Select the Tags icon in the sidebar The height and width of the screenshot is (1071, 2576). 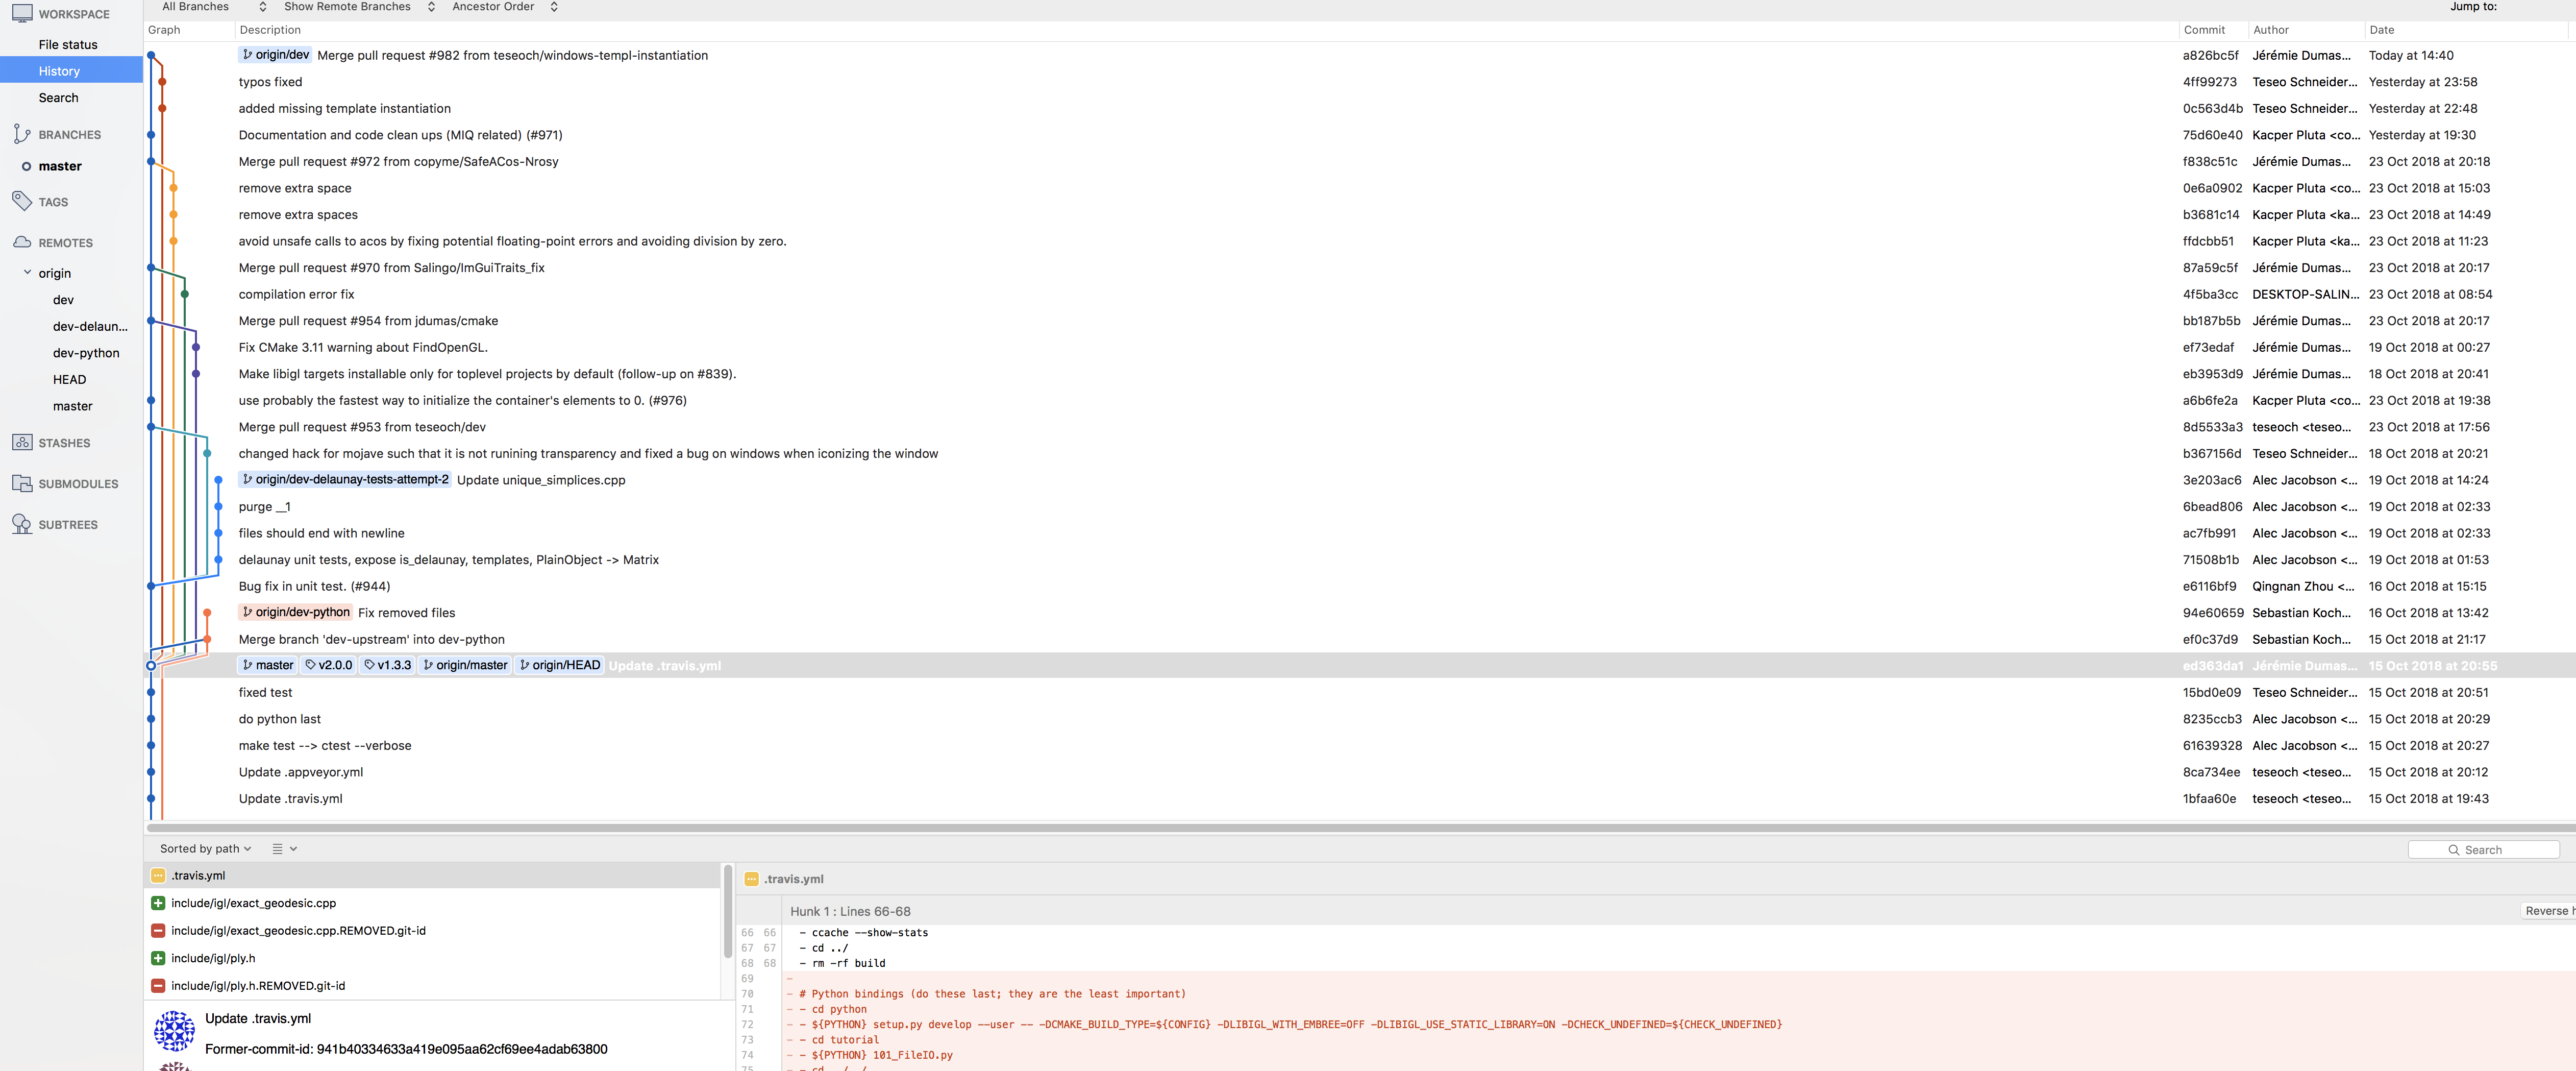(x=21, y=201)
